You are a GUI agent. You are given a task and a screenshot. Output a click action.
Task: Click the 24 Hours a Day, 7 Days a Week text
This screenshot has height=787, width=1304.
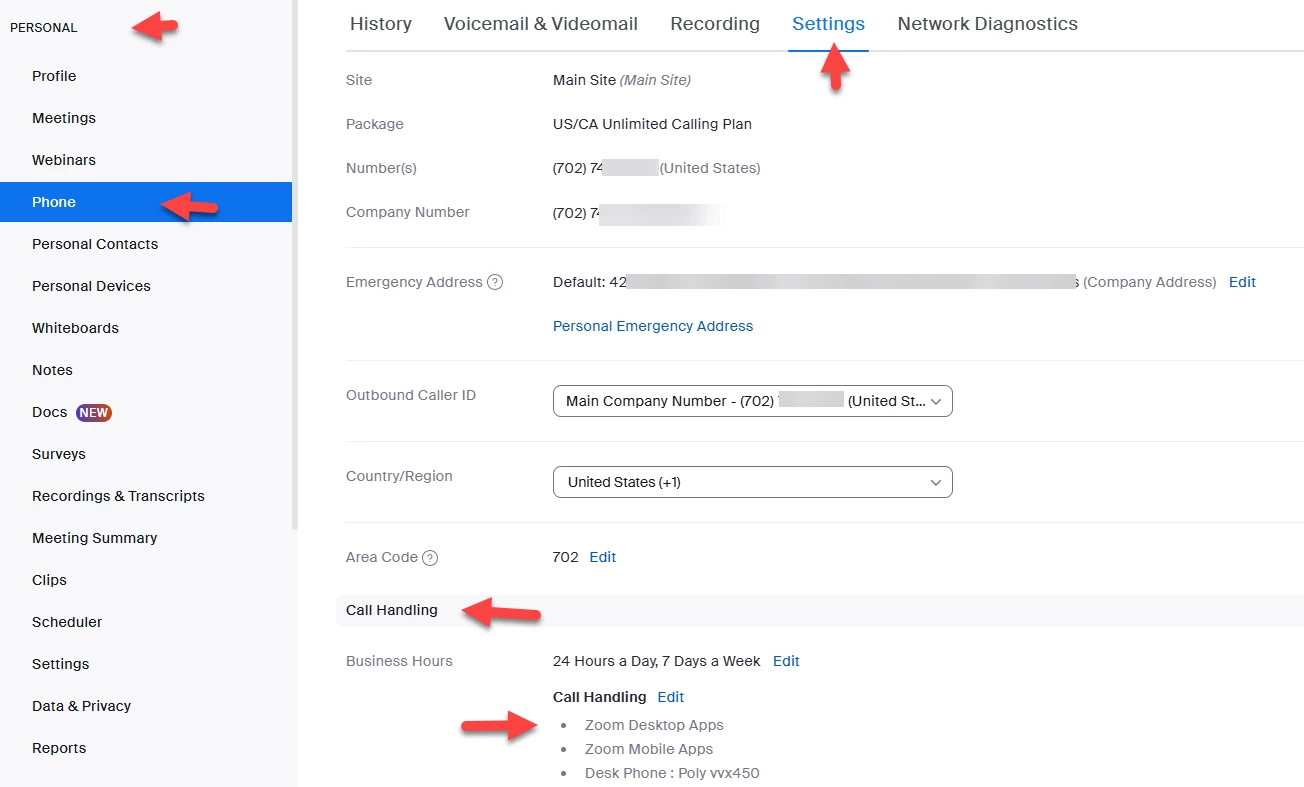click(656, 661)
